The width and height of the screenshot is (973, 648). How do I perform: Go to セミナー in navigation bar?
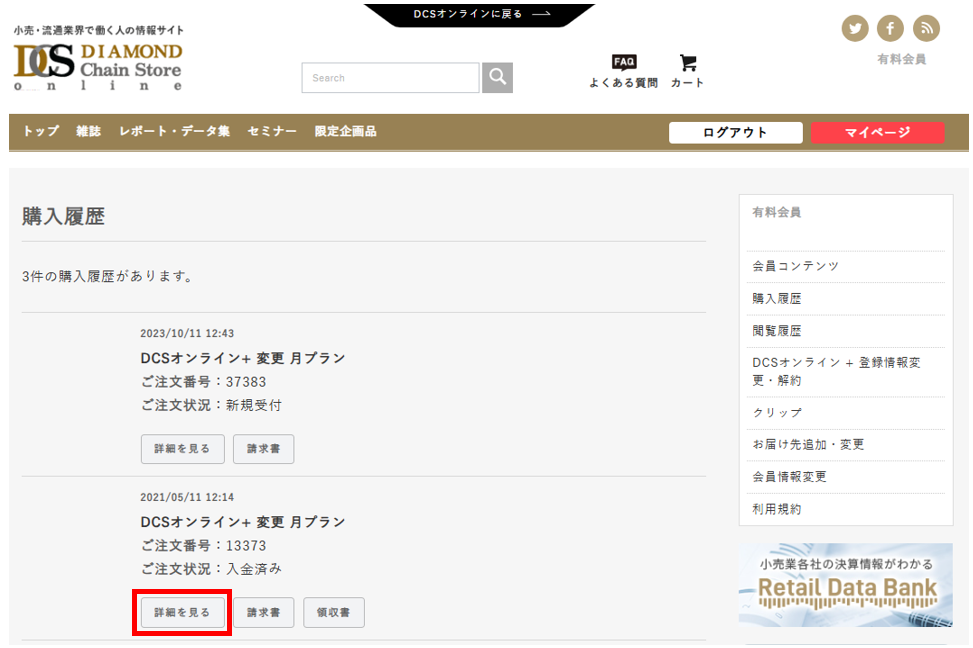(272, 132)
